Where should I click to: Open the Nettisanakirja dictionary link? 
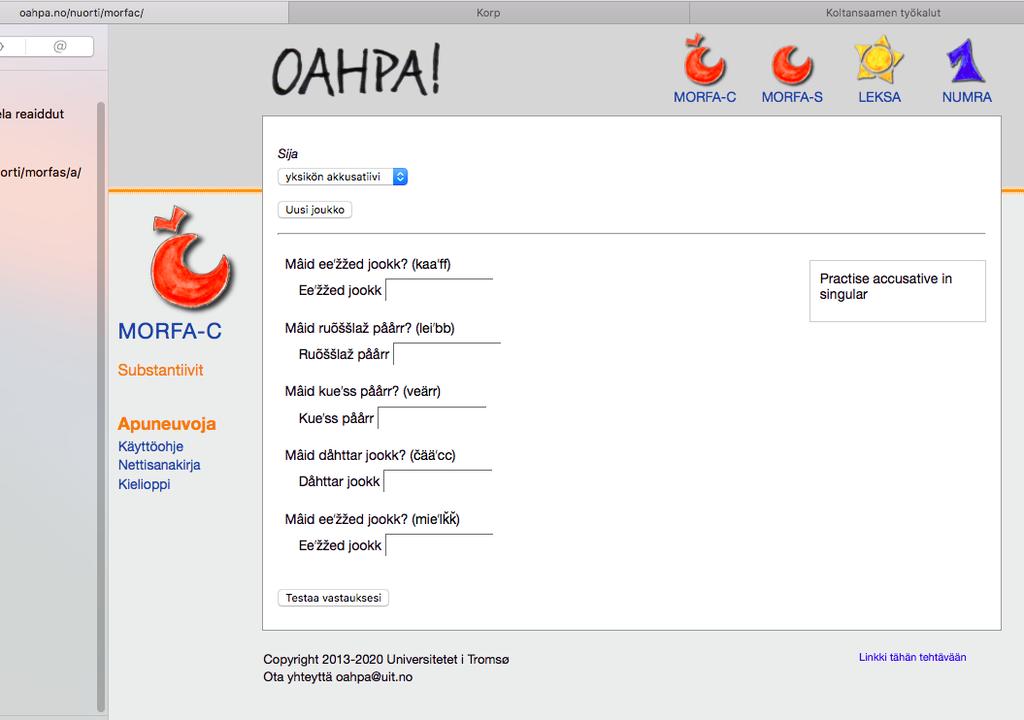tap(159, 465)
